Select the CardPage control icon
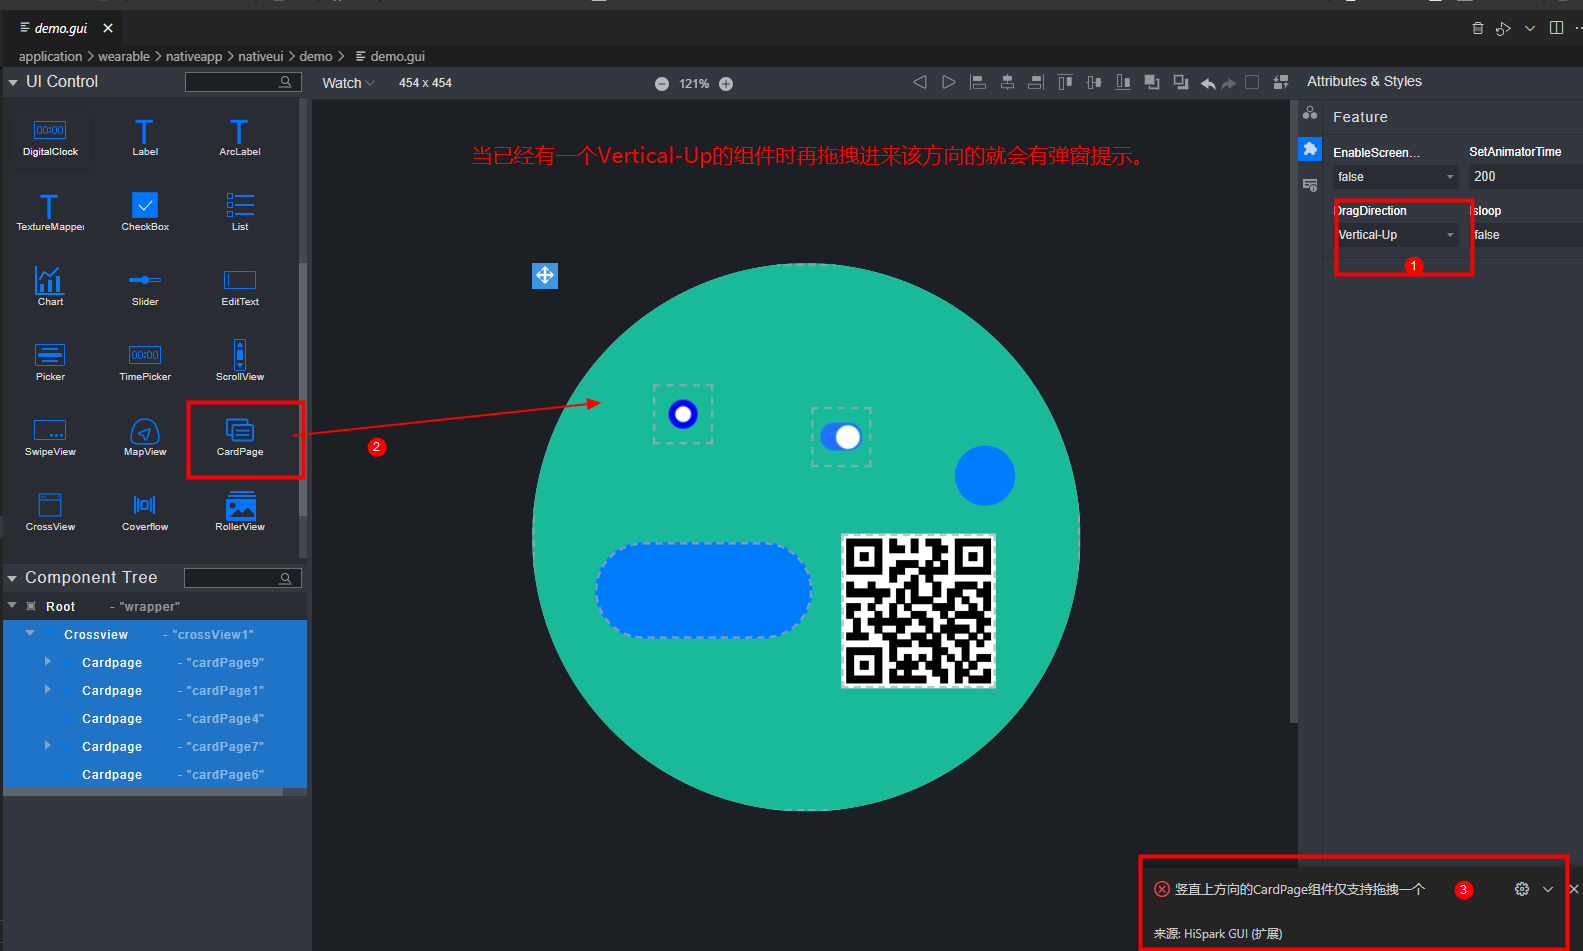The height and width of the screenshot is (951, 1583). pos(240,431)
